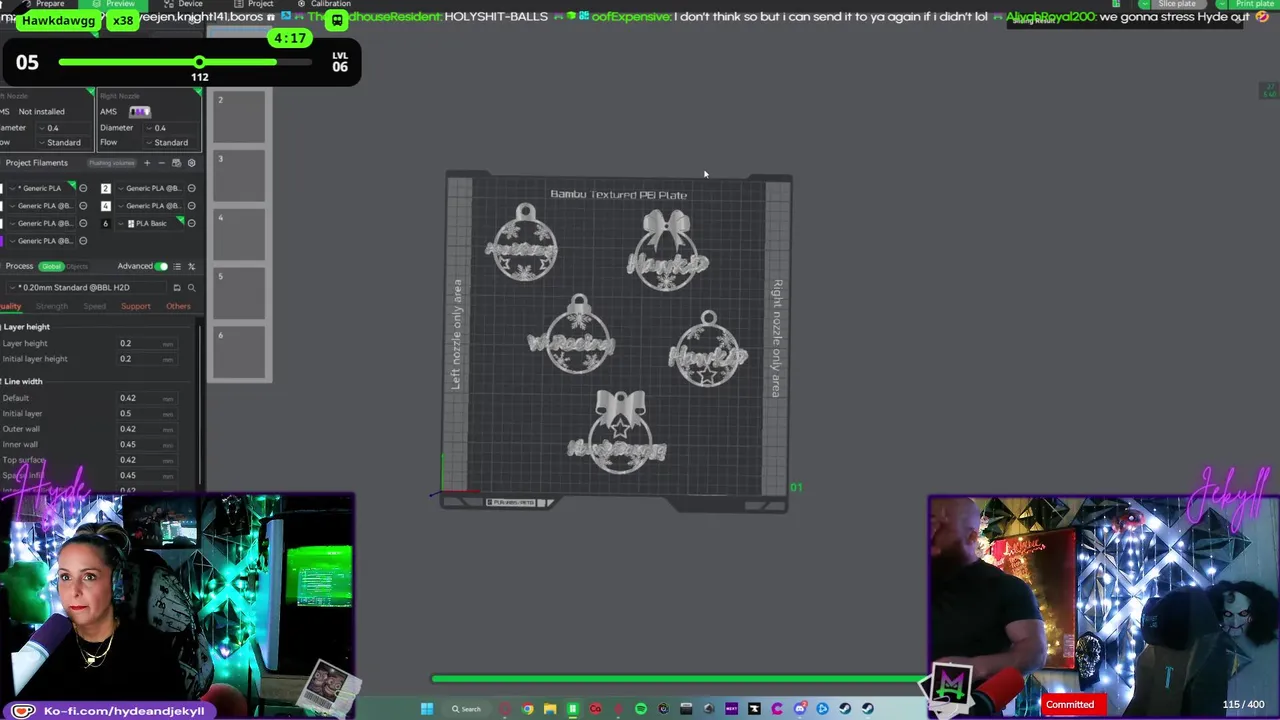Switch process scope to Objects
The height and width of the screenshot is (720, 1280).
click(76, 266)
